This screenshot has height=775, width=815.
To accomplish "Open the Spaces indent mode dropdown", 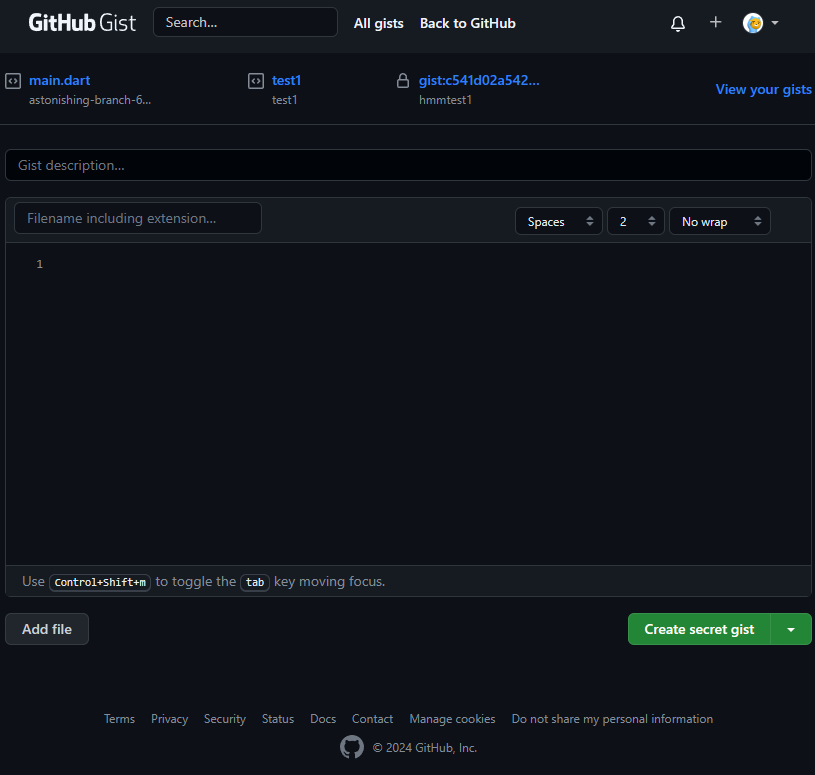I will [559, 221].
